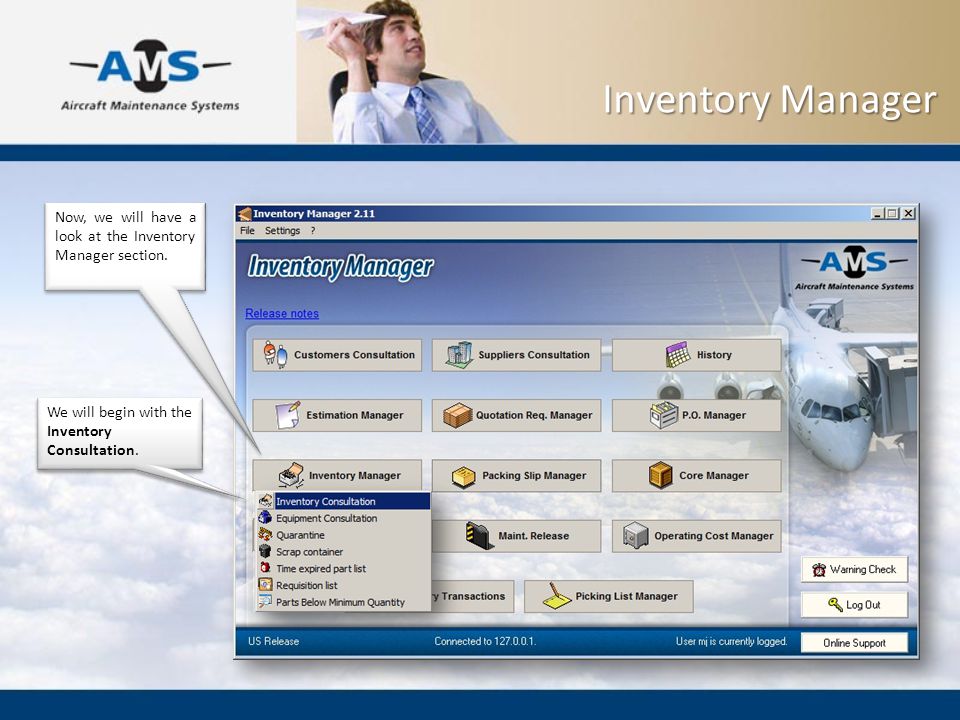Click the clipboard icon on Picking List Manager
This screenshot has height=720, width=960.
pyautogui.click(x=557, y=596)
